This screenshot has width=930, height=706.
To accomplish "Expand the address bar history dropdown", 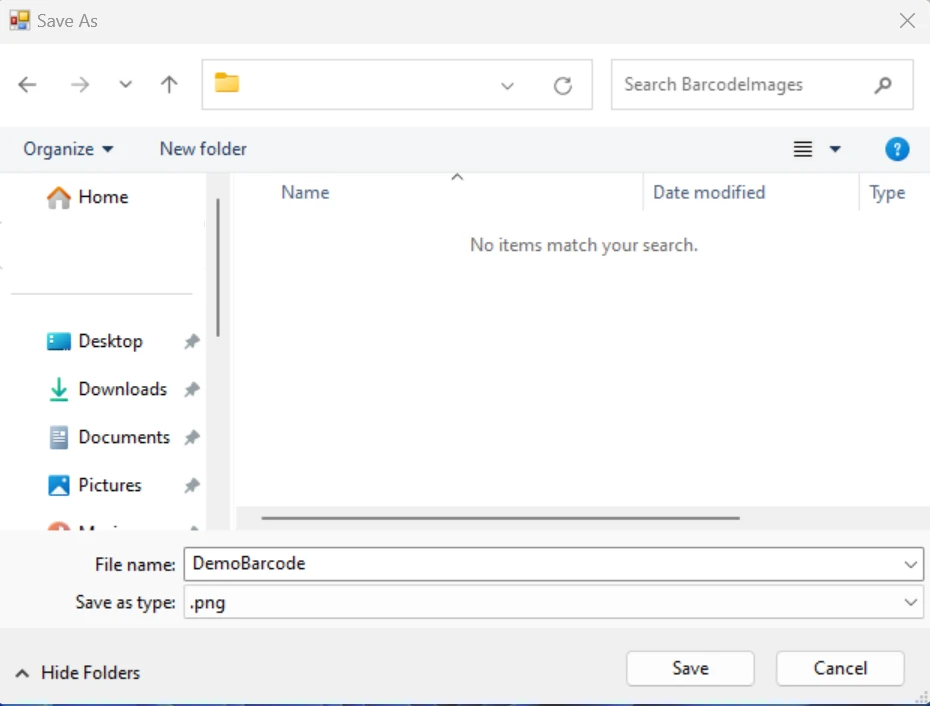I will click(507, 86).
